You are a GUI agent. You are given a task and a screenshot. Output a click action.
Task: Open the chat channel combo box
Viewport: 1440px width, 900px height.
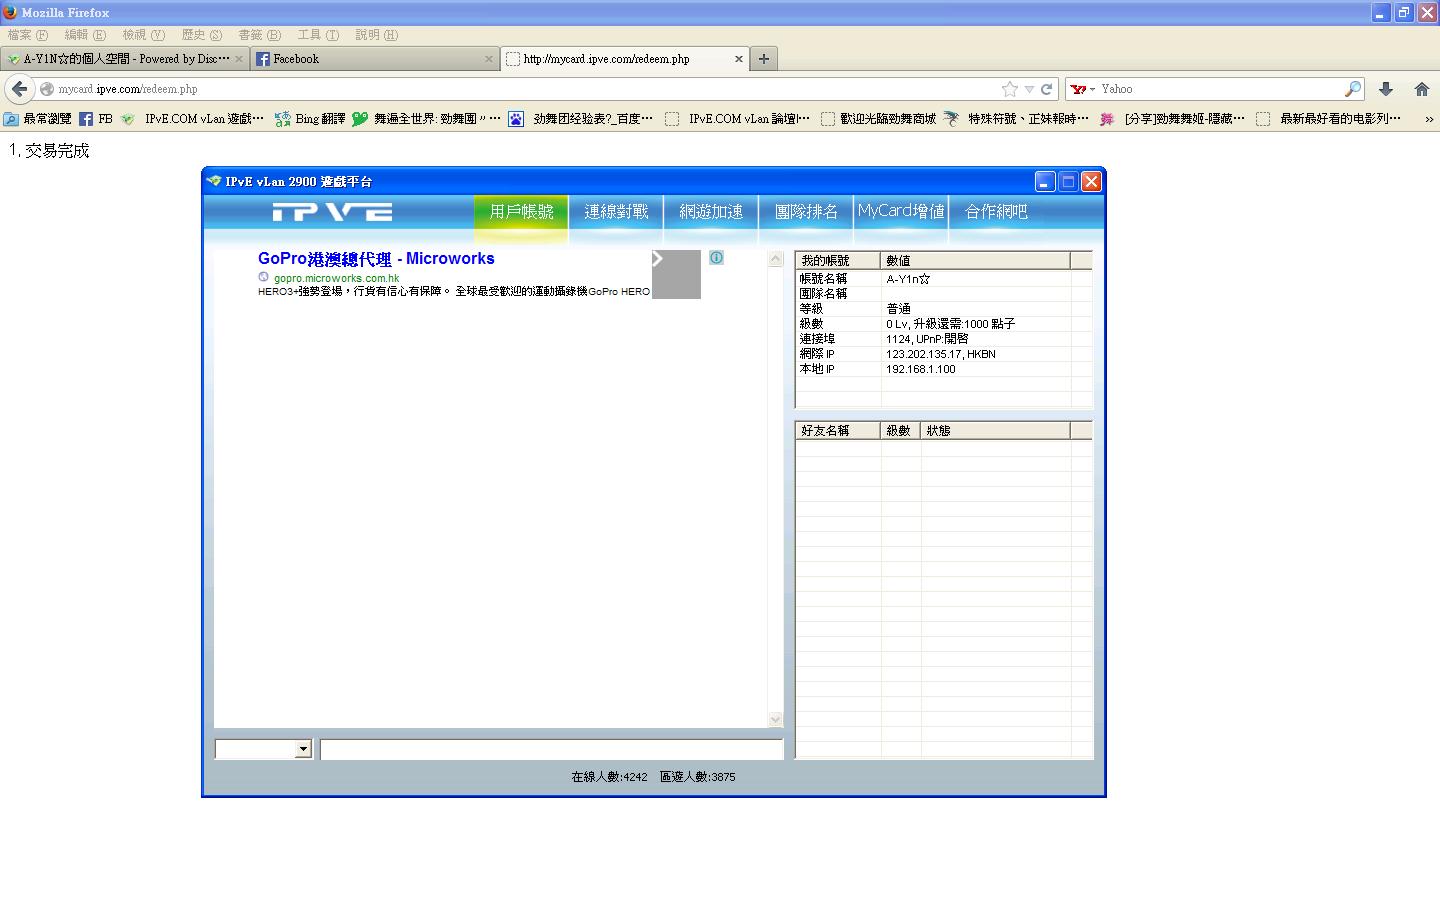click(264, 749)
